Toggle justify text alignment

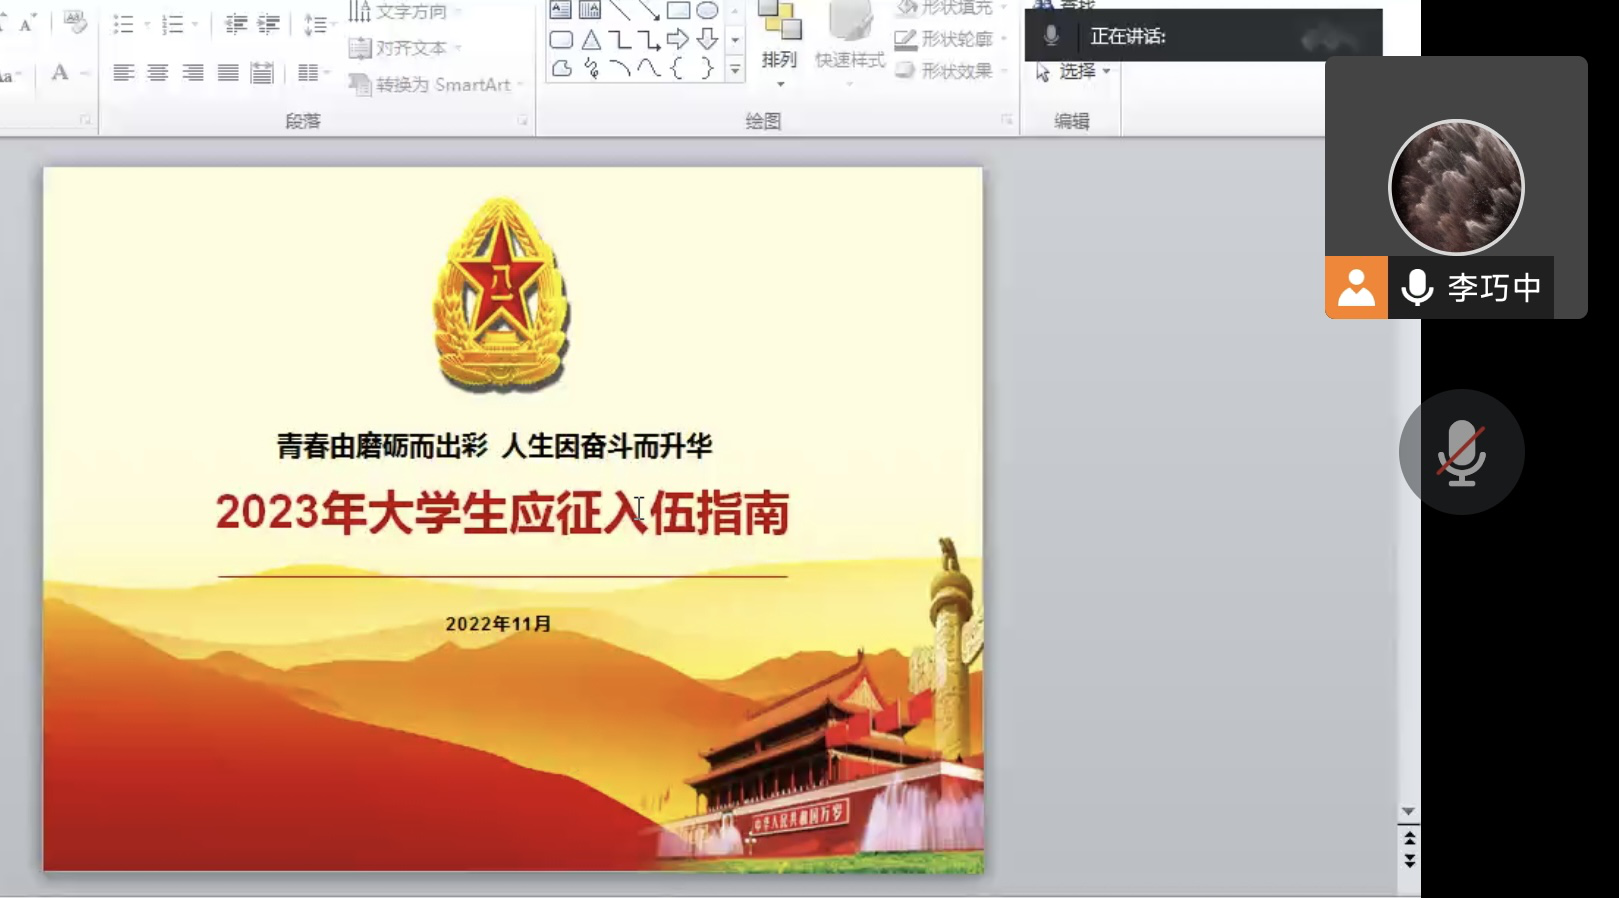click(228, 73)
